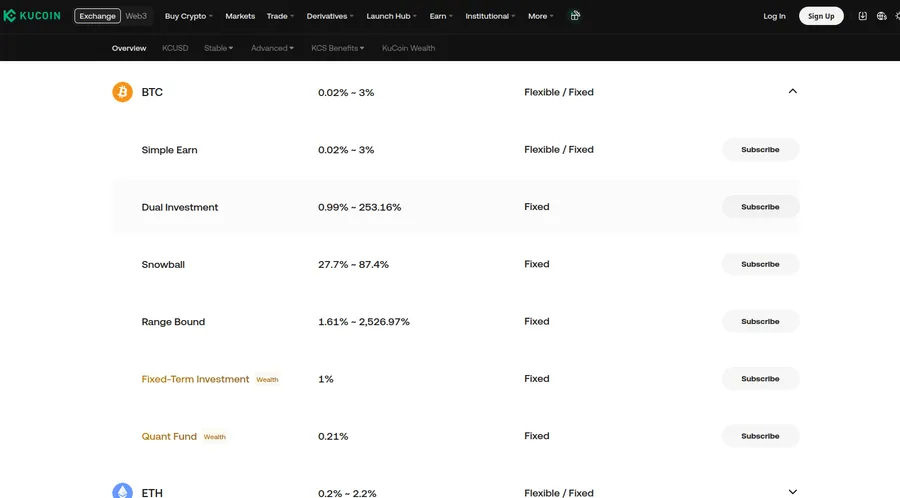
Task: Click the app download icon
Action: (x=862, y=16)
